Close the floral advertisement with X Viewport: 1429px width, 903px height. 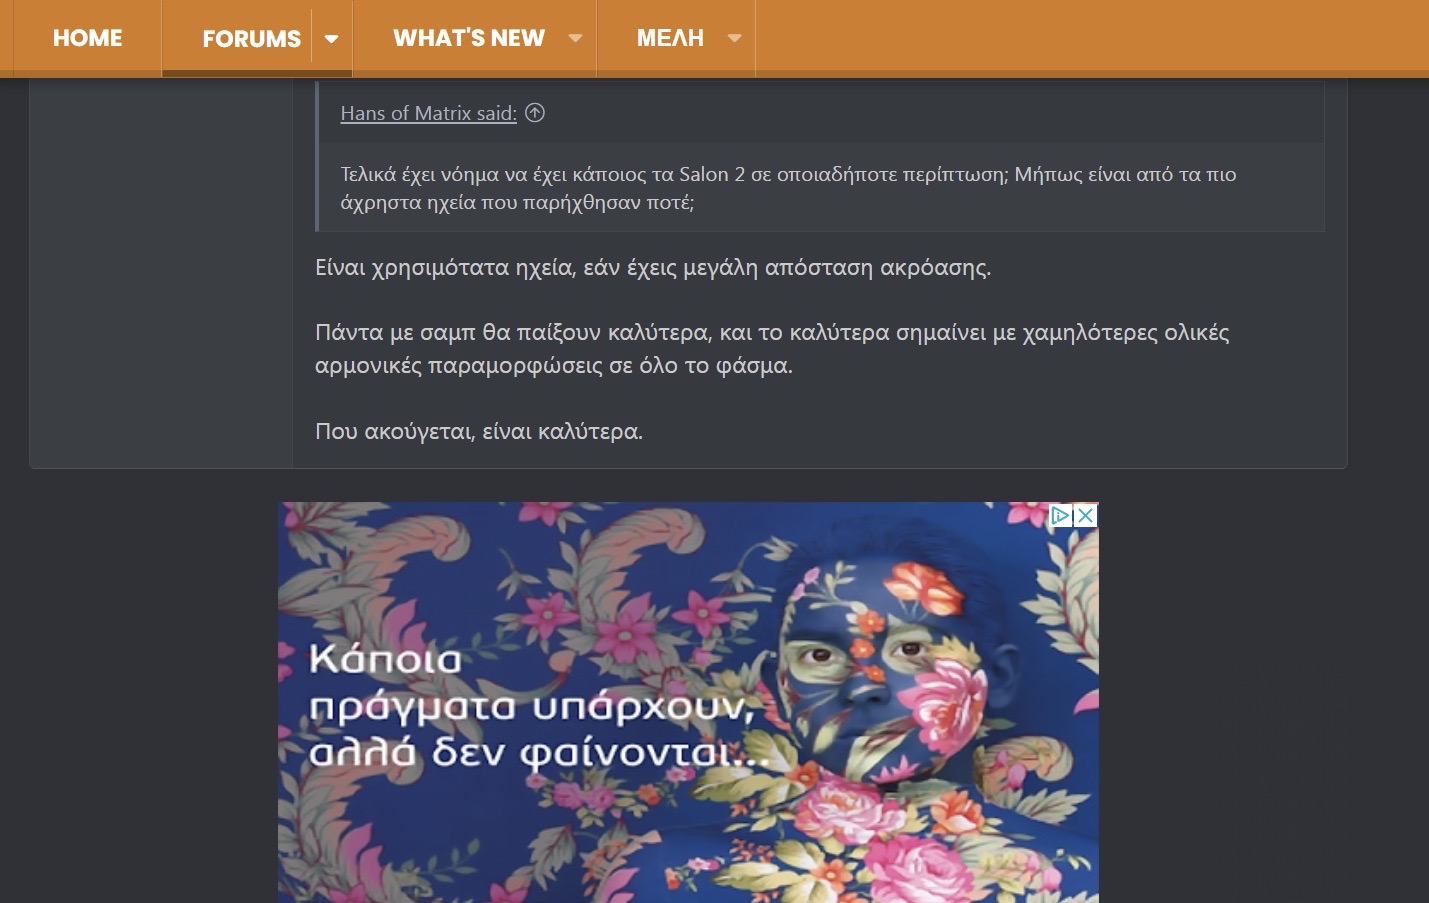point(1085,515)
